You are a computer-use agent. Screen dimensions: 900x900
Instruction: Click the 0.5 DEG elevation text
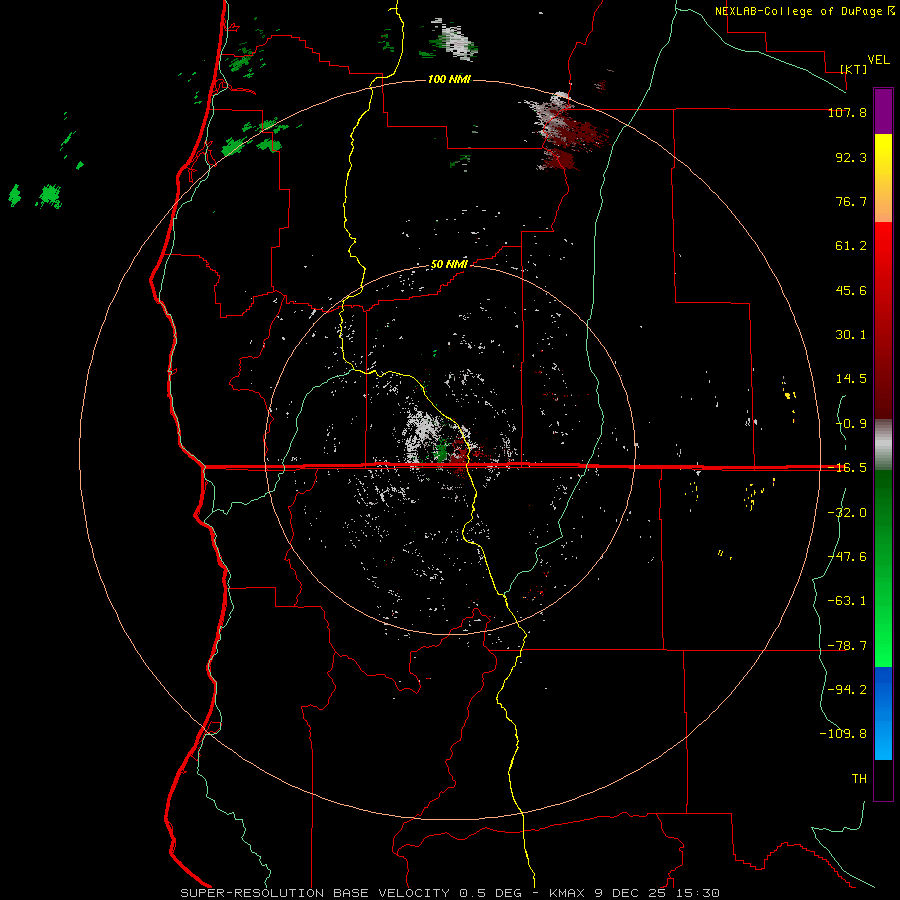[x=490, y=893]
